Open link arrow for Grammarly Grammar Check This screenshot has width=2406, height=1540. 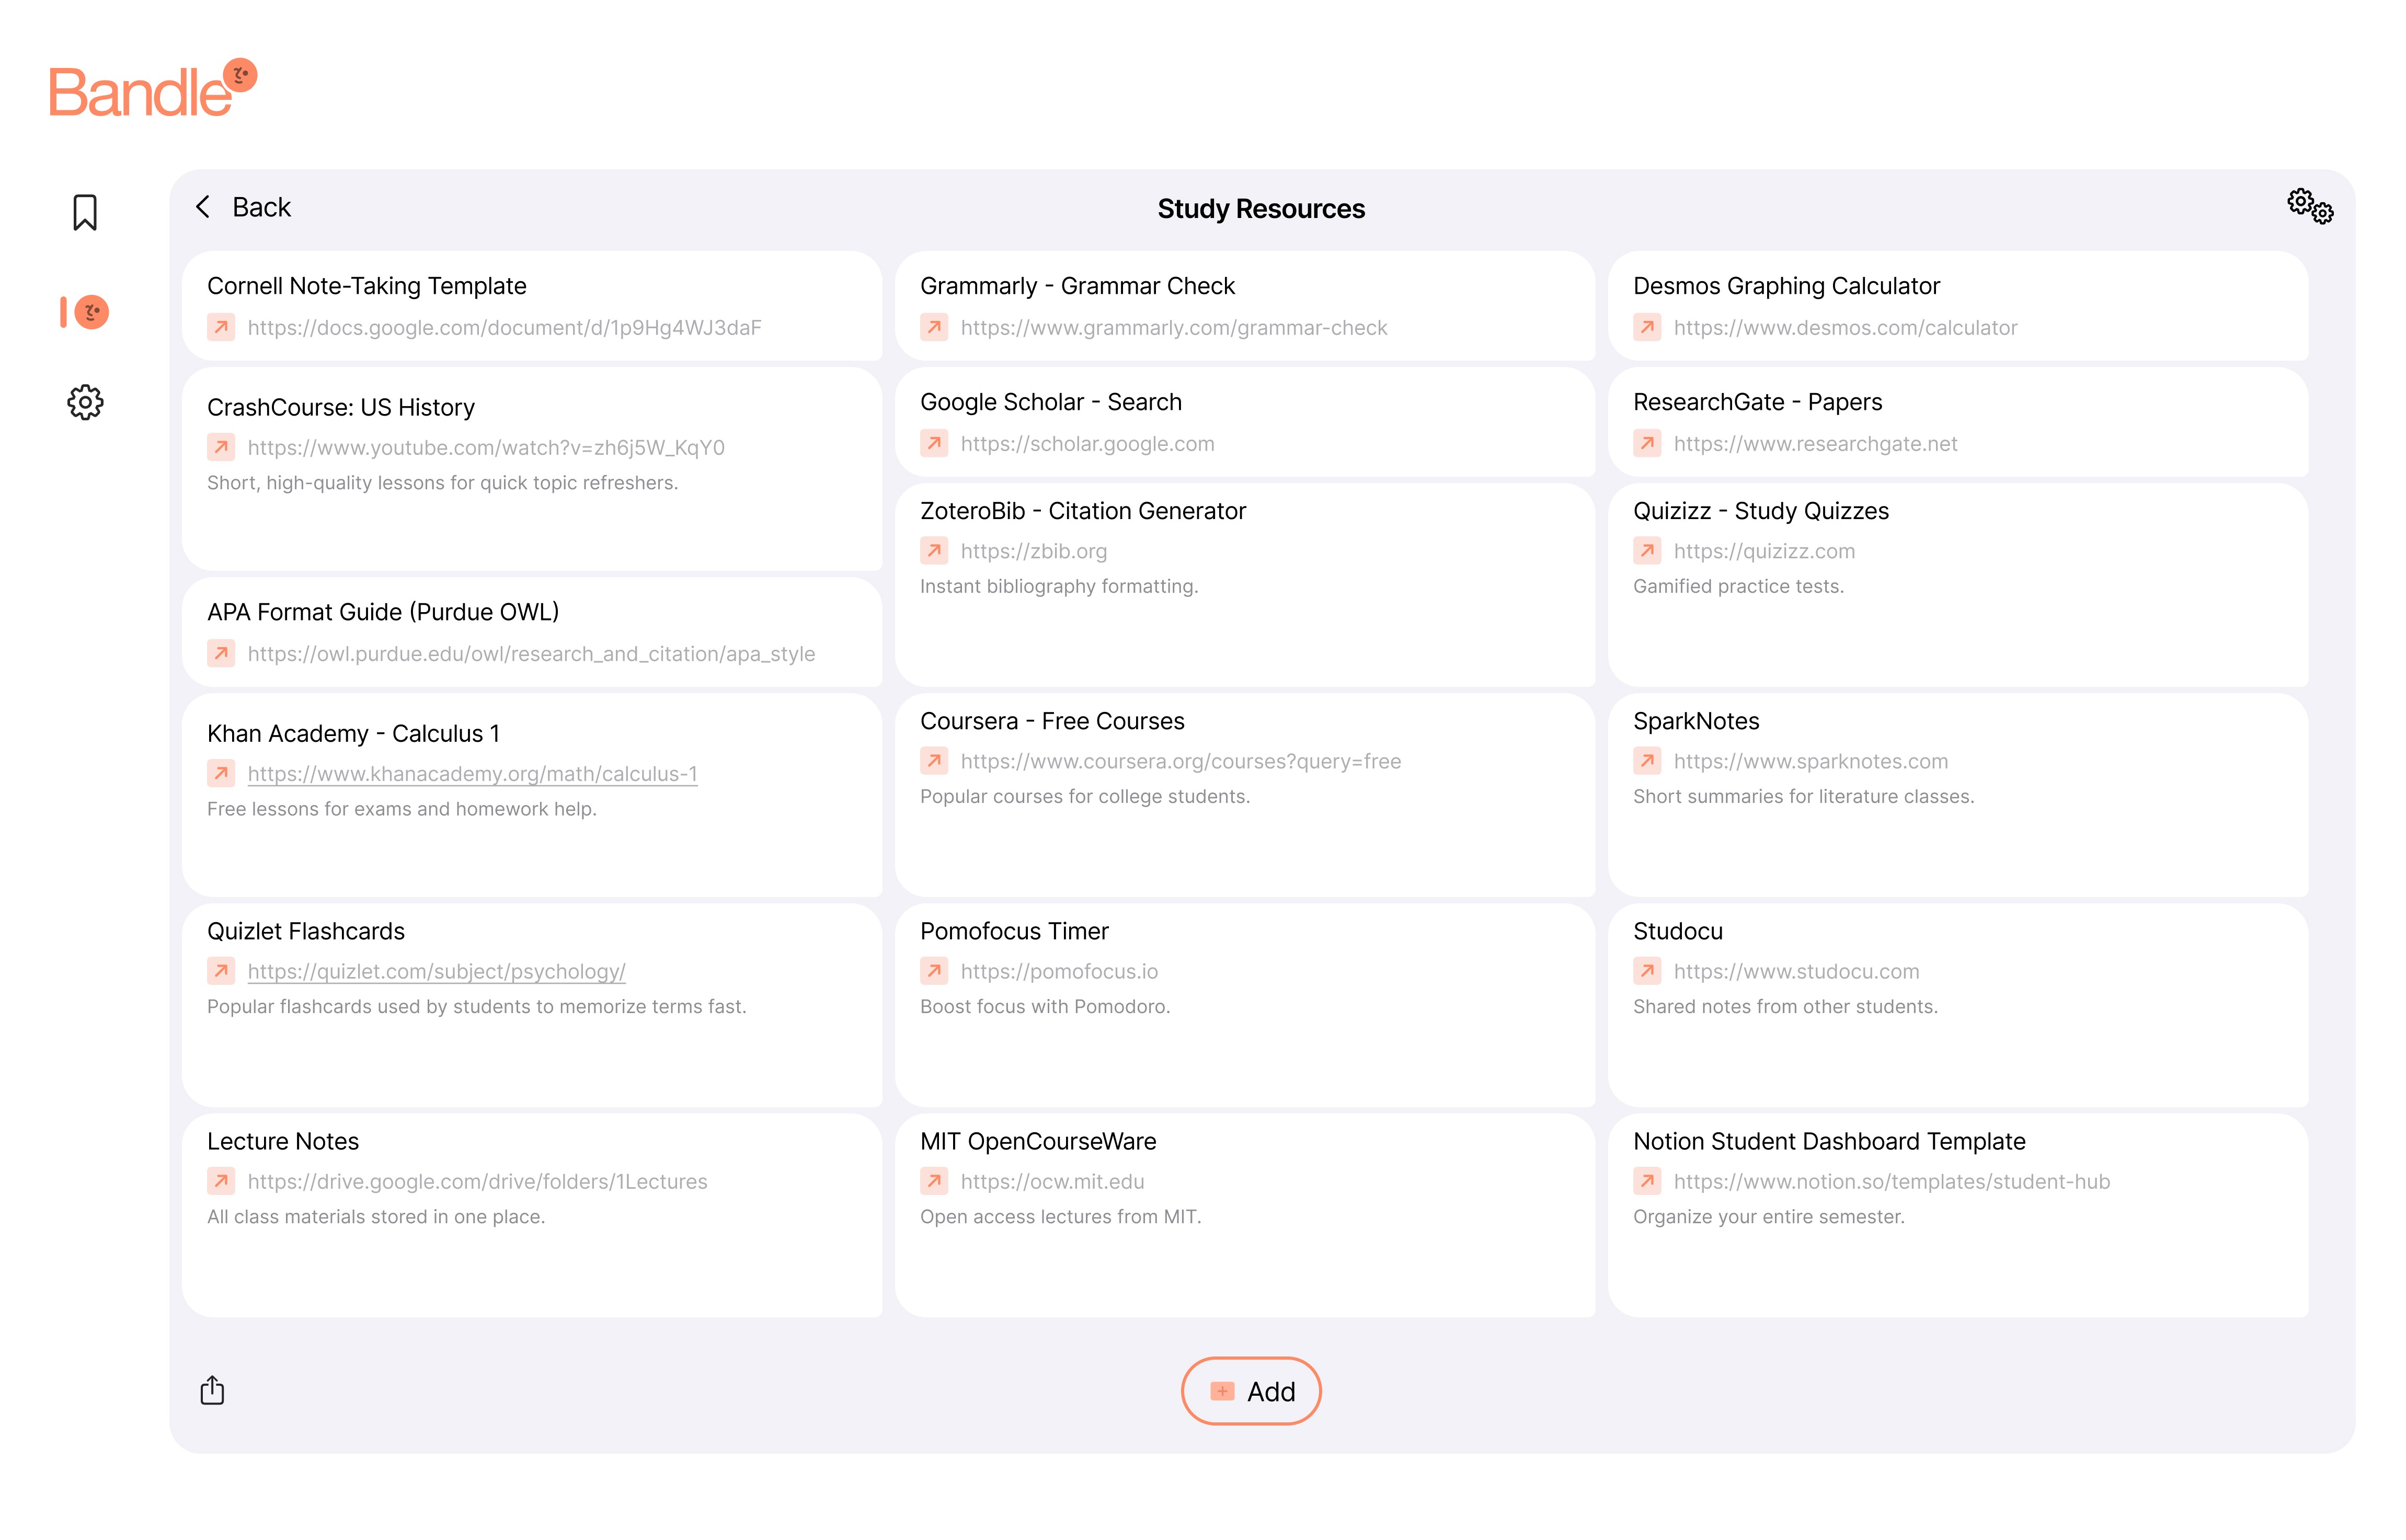(934, 327)
